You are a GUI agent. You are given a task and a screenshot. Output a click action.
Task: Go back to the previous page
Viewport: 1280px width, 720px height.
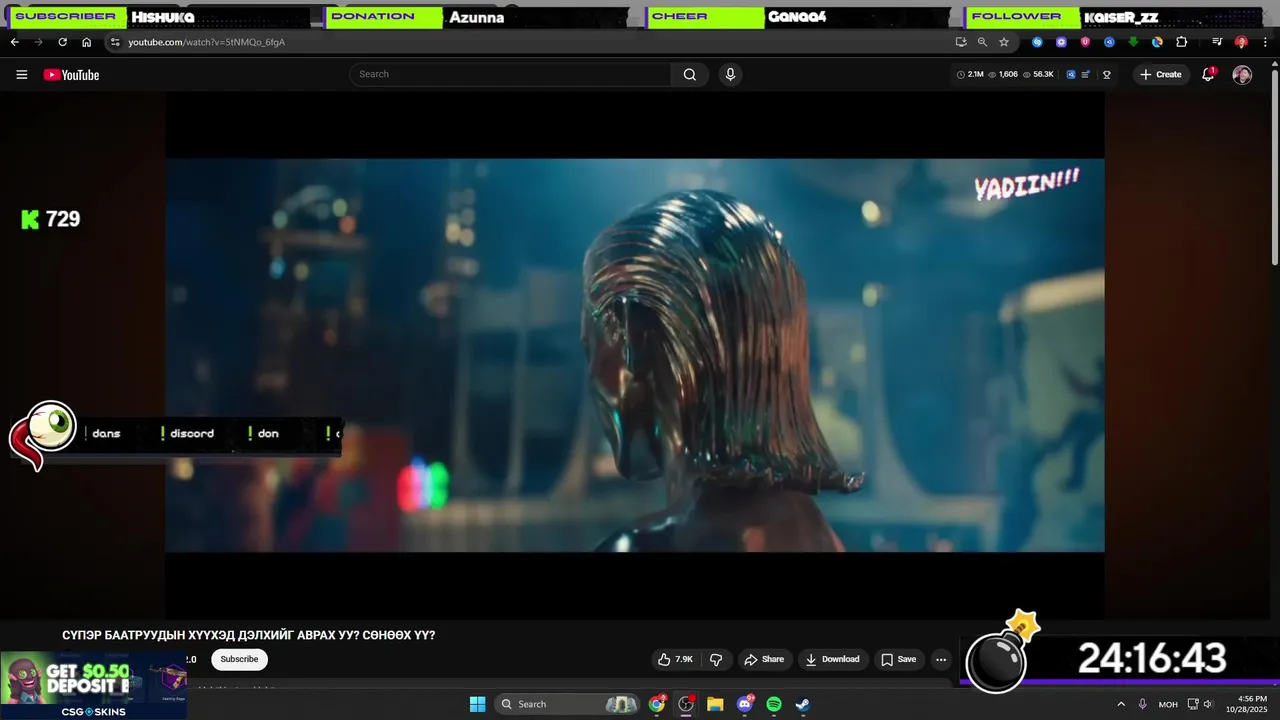point(14,42)
